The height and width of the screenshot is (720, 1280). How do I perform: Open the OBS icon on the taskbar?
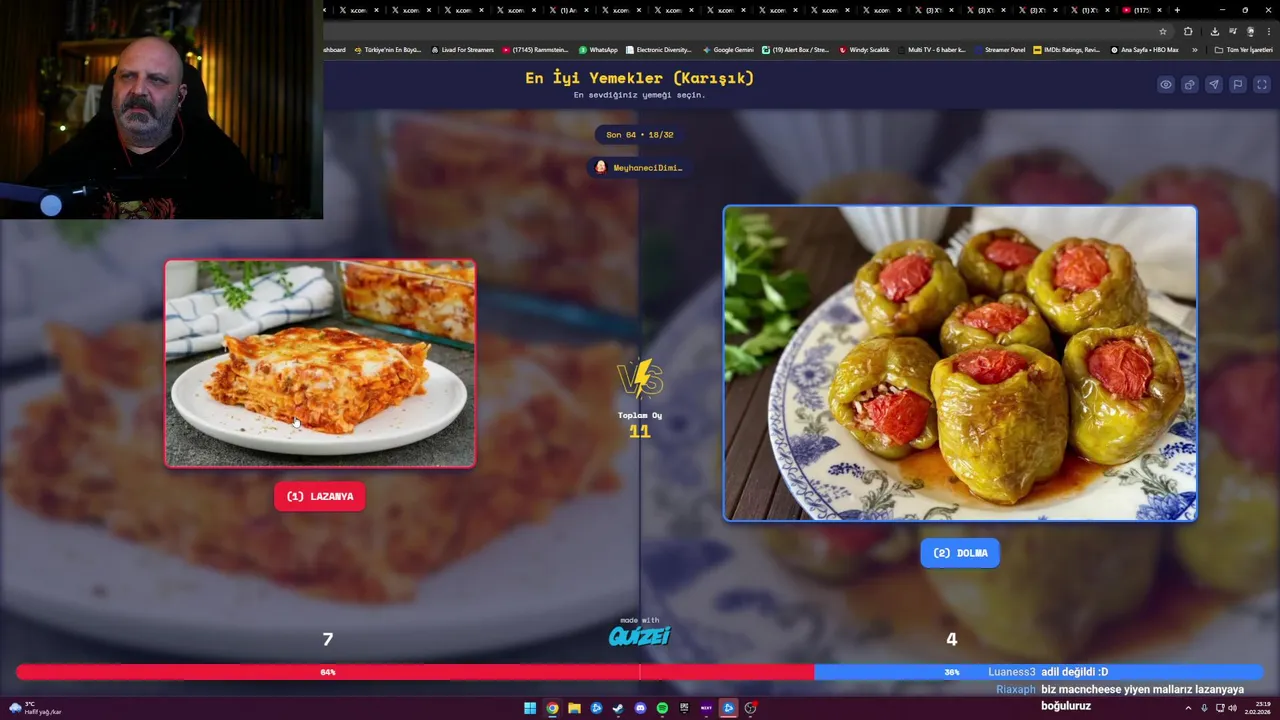tap(750, 708)
